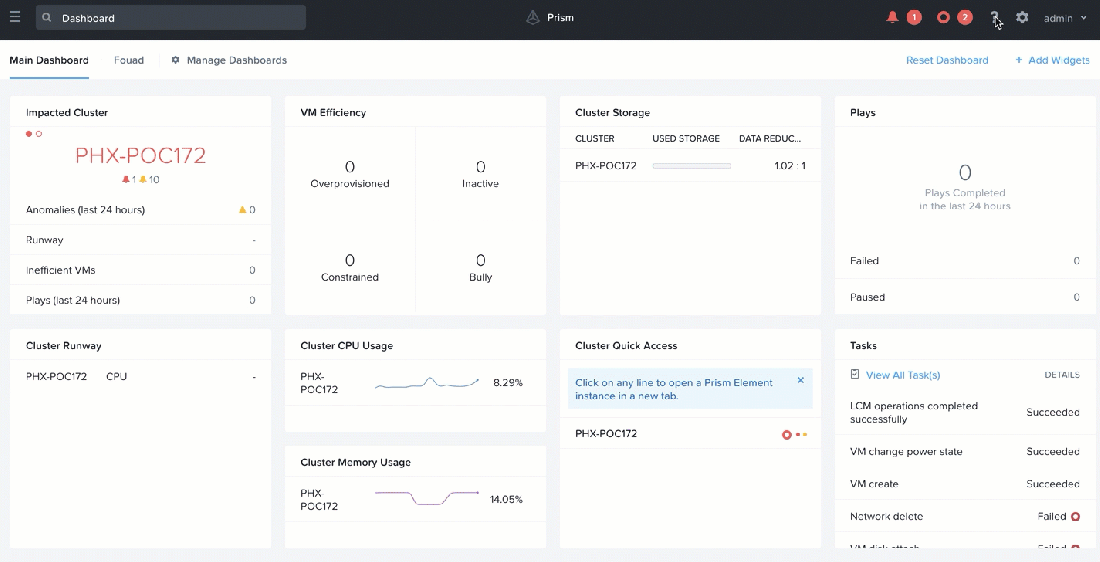Click Plays (last 24 hours) row

click(x=140, y=300)
